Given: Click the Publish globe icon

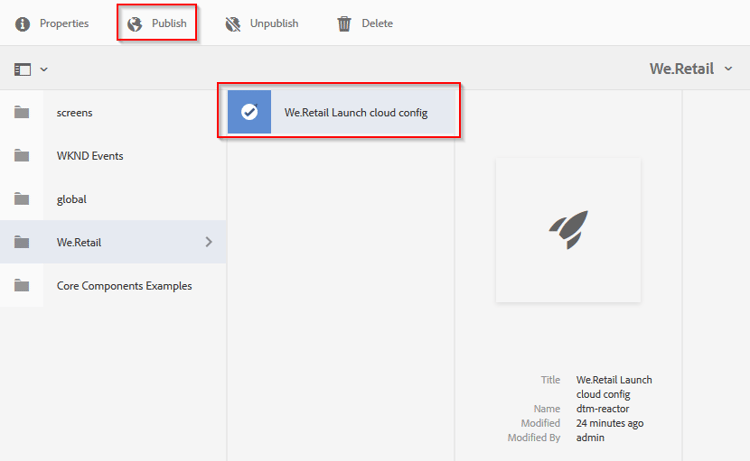Looking at the screenshot, I should (x=135, y=24).
